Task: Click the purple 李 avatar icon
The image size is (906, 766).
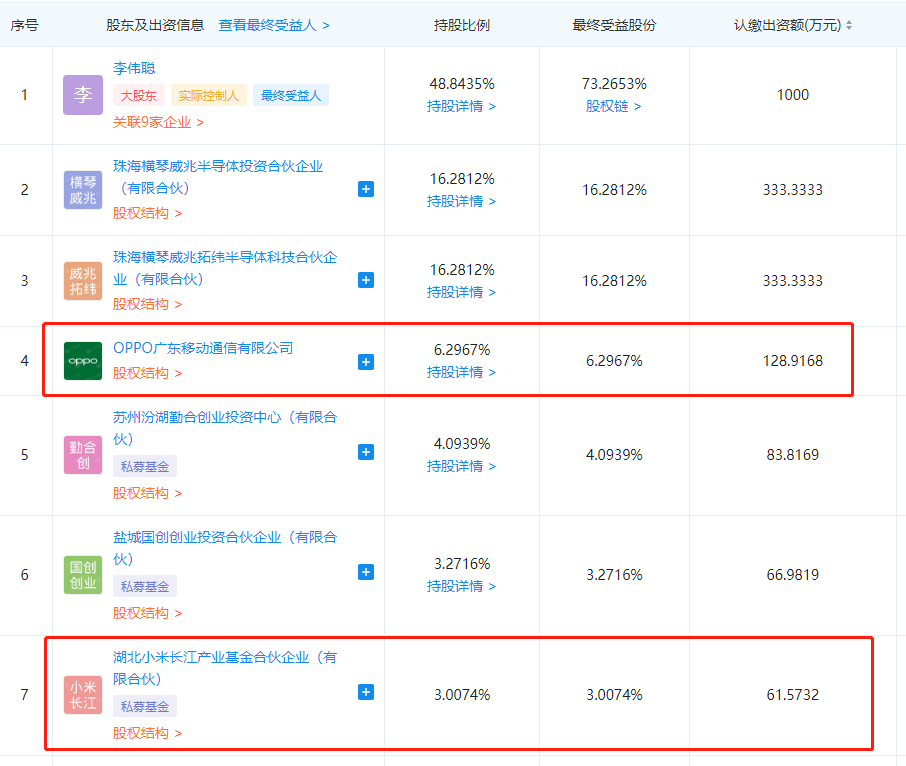Action: [x=82, y=95]
